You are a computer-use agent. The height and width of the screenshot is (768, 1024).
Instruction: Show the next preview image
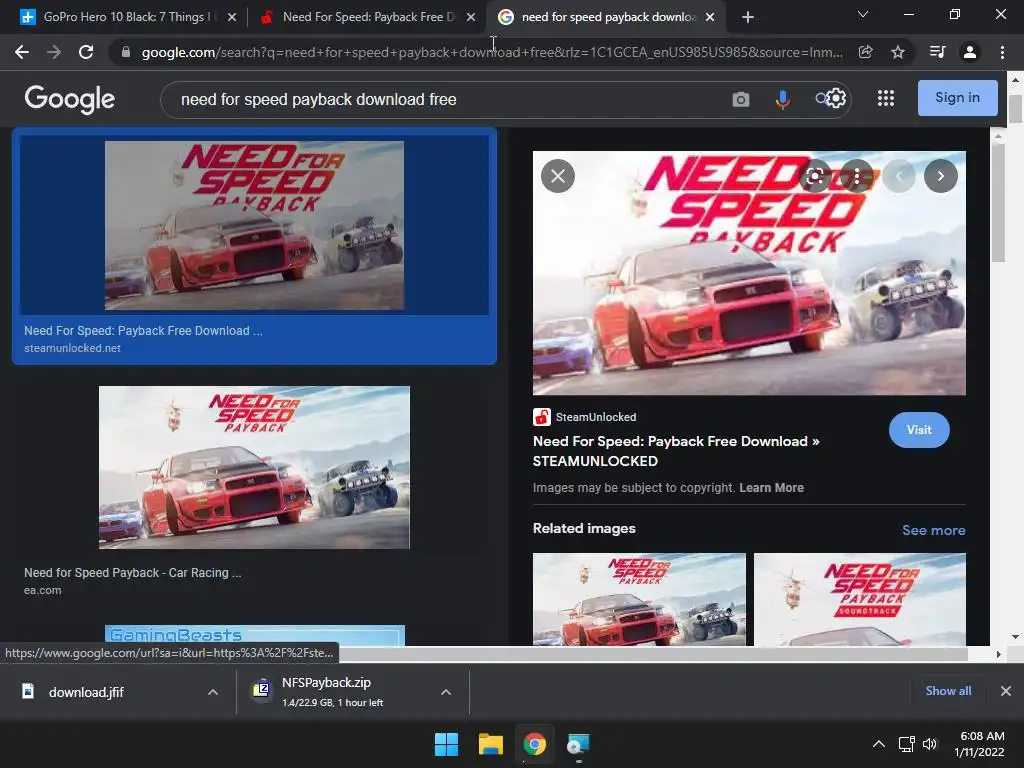tap(940, 176)
